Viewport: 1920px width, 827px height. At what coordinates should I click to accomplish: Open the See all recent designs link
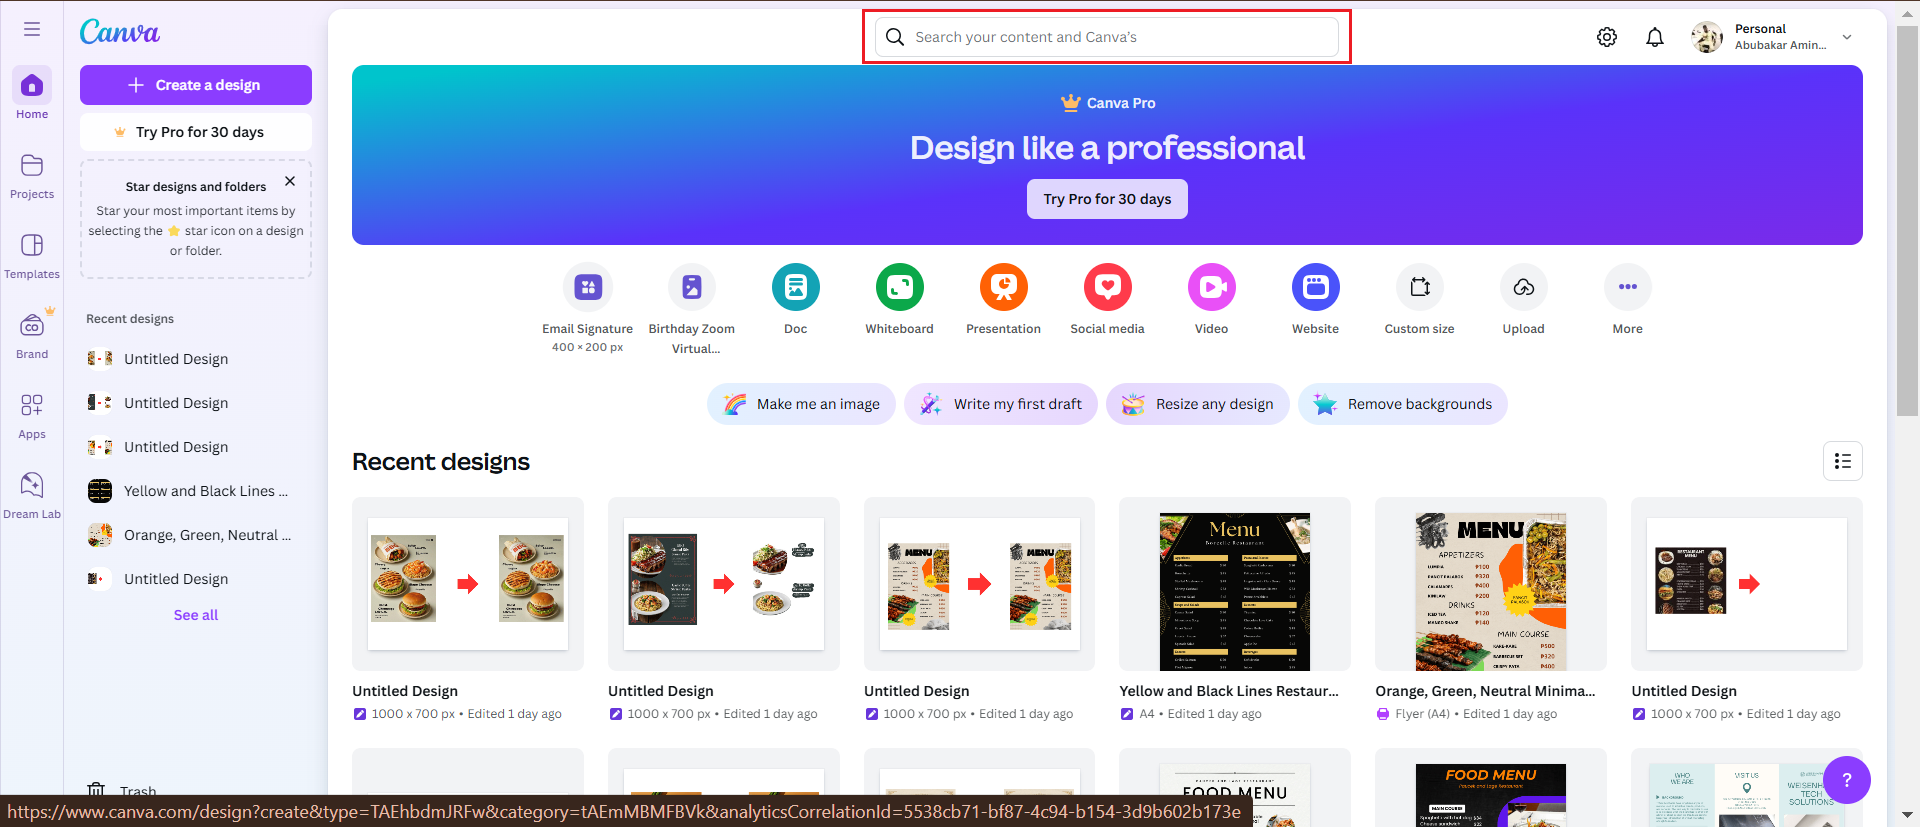coord(196,615)
